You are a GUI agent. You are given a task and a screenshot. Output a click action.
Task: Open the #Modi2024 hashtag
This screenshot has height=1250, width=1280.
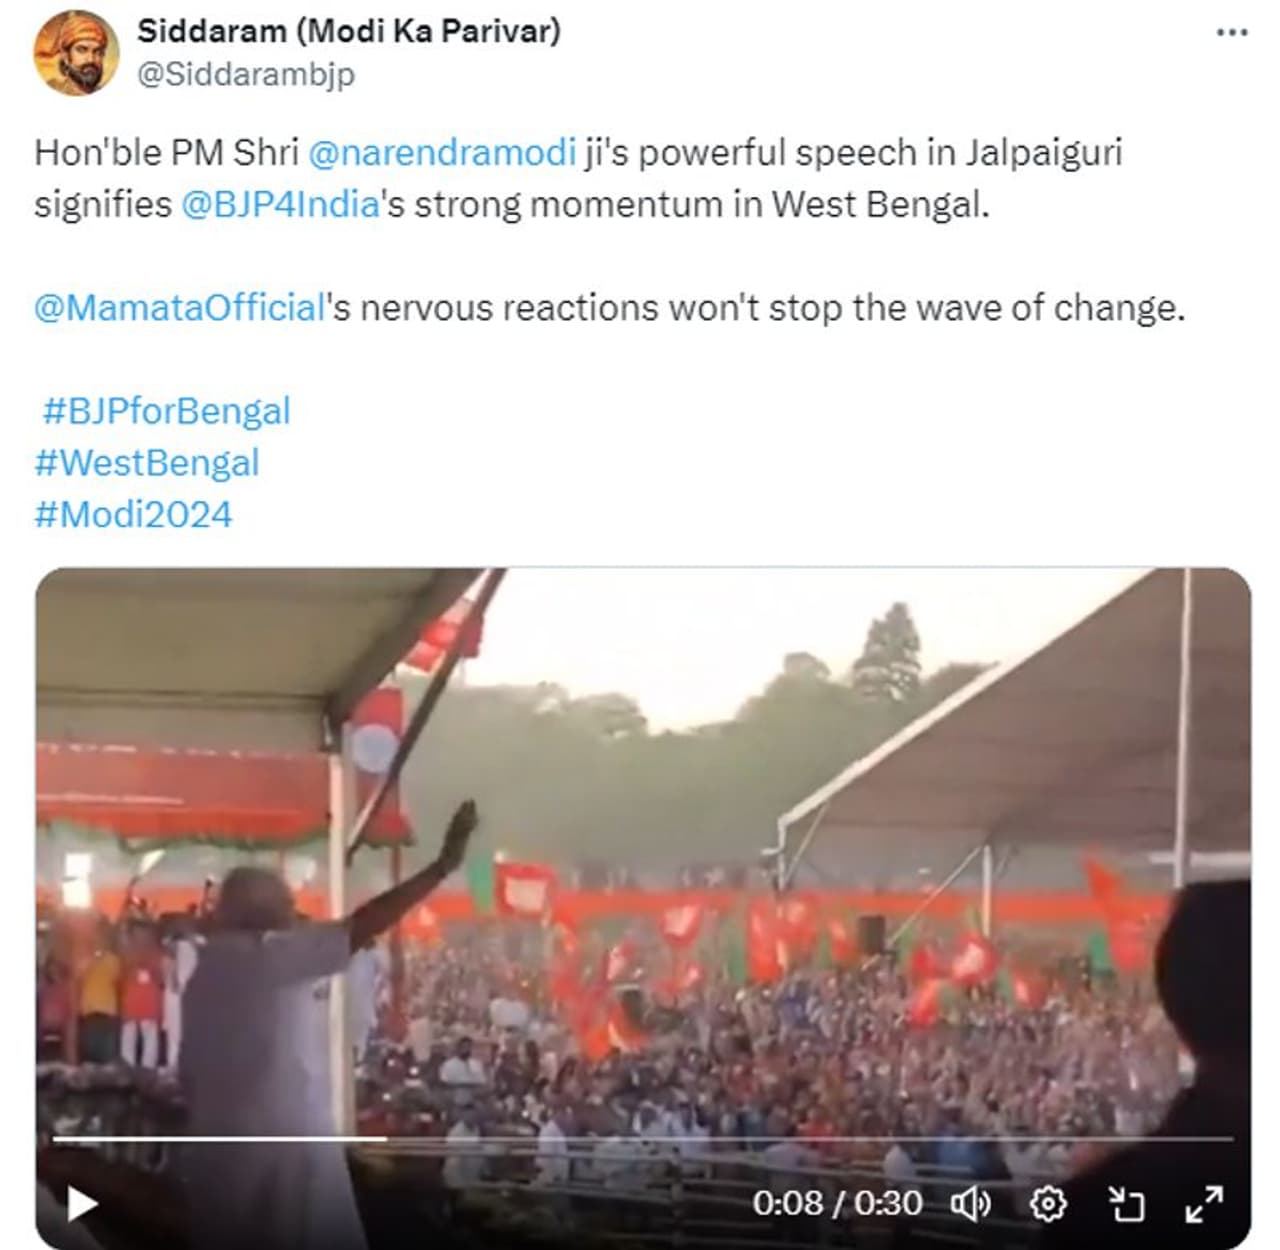(133, 515)
